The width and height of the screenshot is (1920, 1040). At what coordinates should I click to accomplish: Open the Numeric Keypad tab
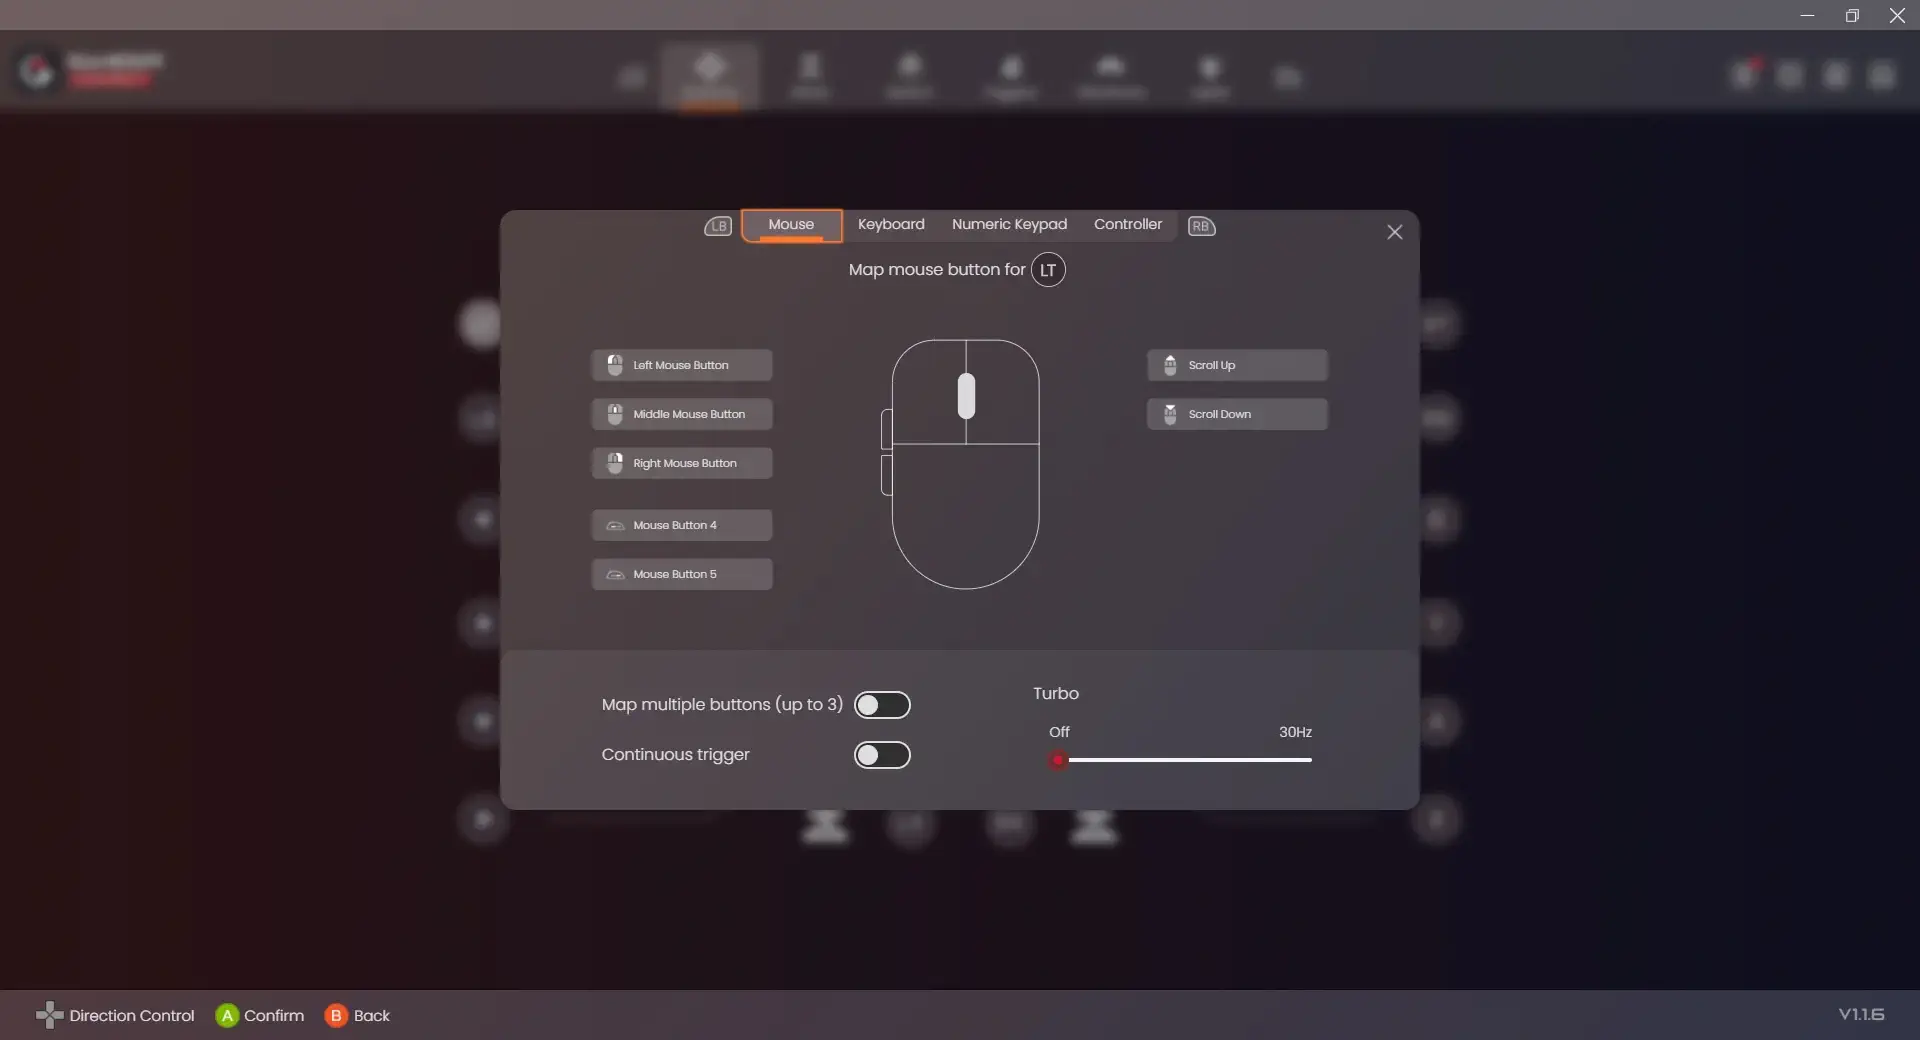click(1009, 225)
